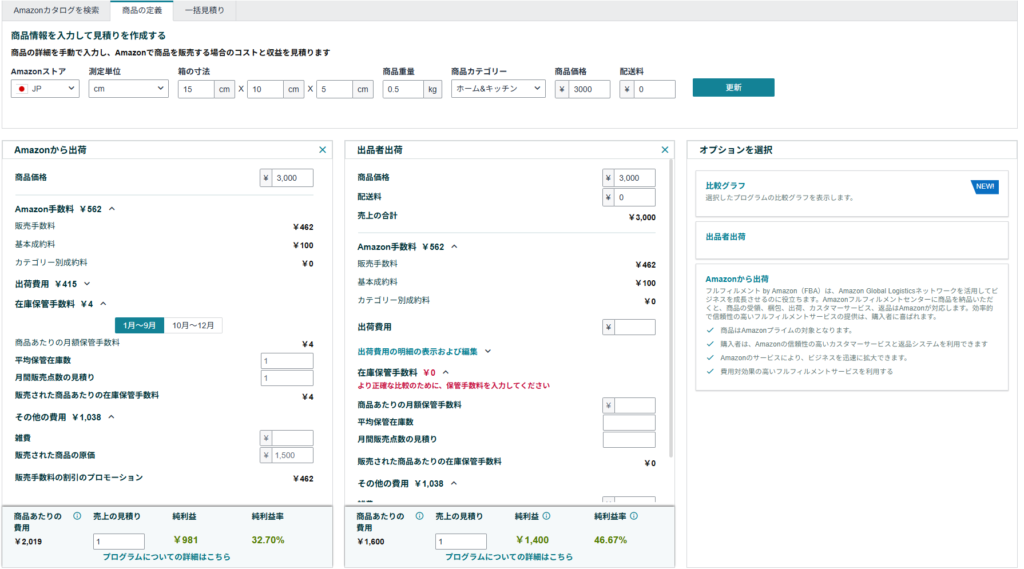This screenshot has width=1024, height=569.
Task: Click info icon next to 純利益率 in 出品者出荷
Action: click(x=634, y=516)
